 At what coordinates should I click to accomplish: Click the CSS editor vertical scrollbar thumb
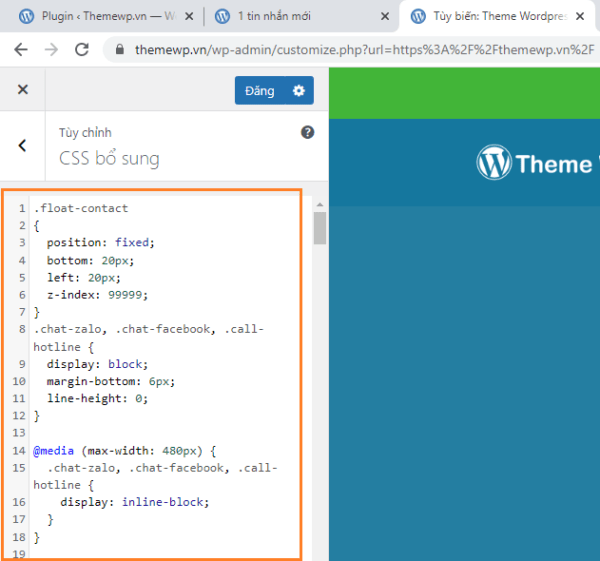320,228
